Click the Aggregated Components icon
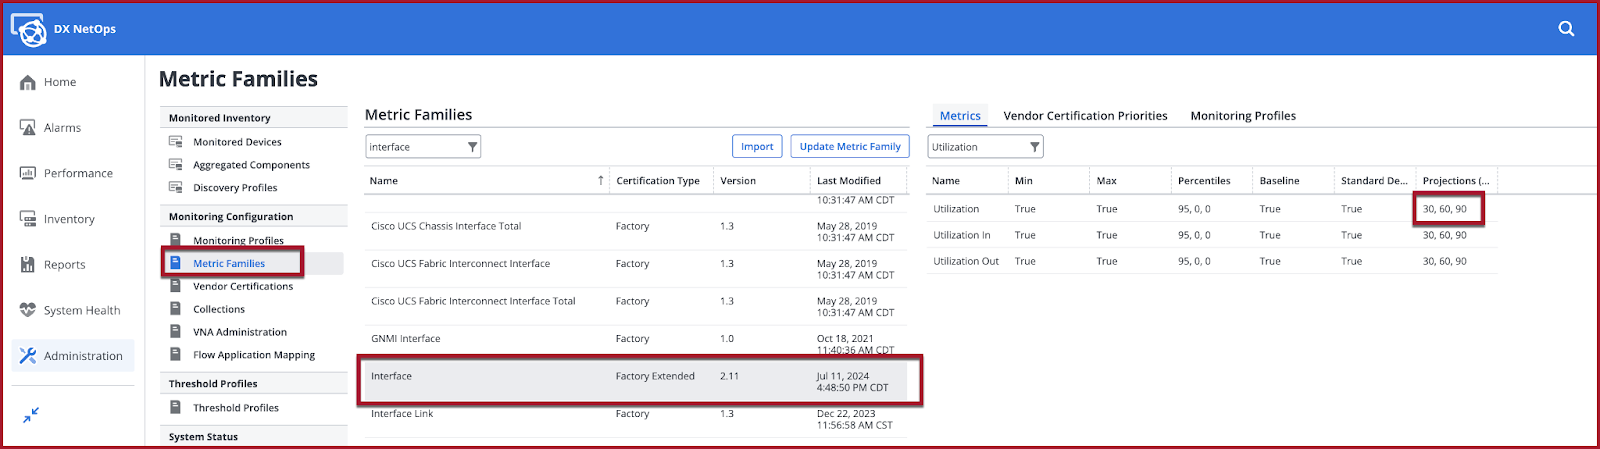This screenshot has height=449, width=1600. [x=176, y=165]
